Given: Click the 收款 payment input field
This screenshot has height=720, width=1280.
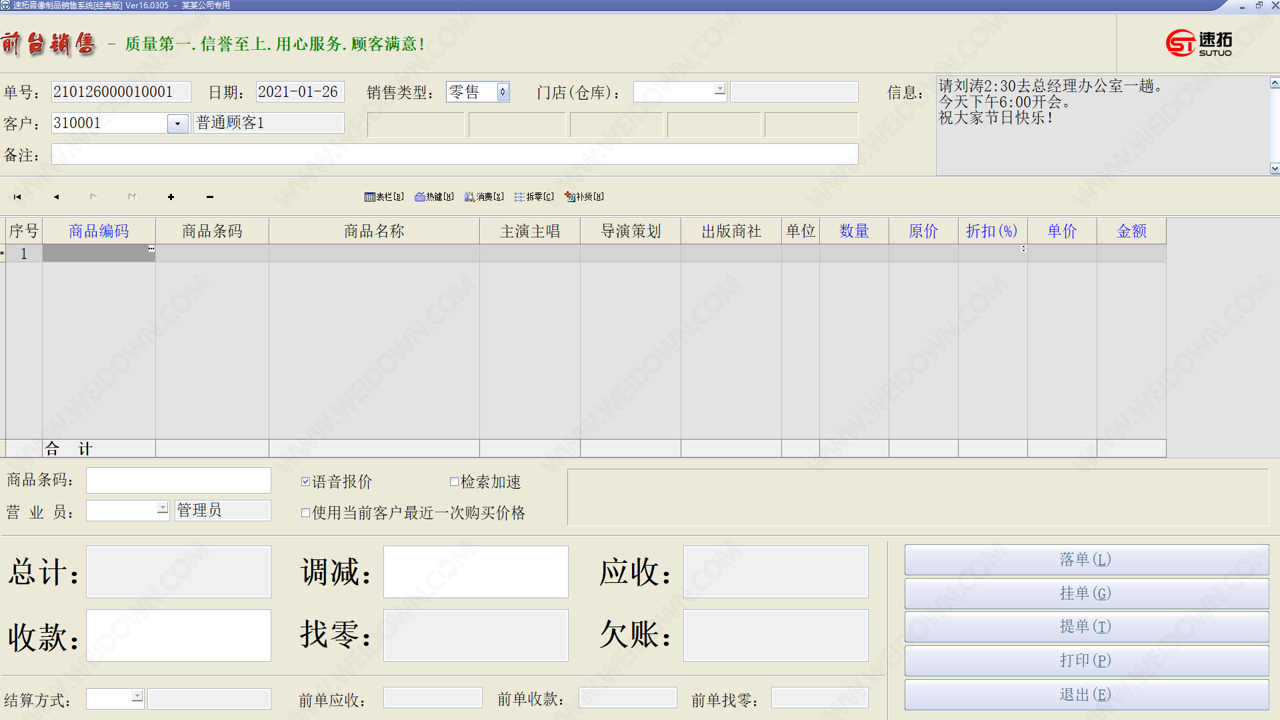Looking at the screenshot, I should click(x=178, y=636).
